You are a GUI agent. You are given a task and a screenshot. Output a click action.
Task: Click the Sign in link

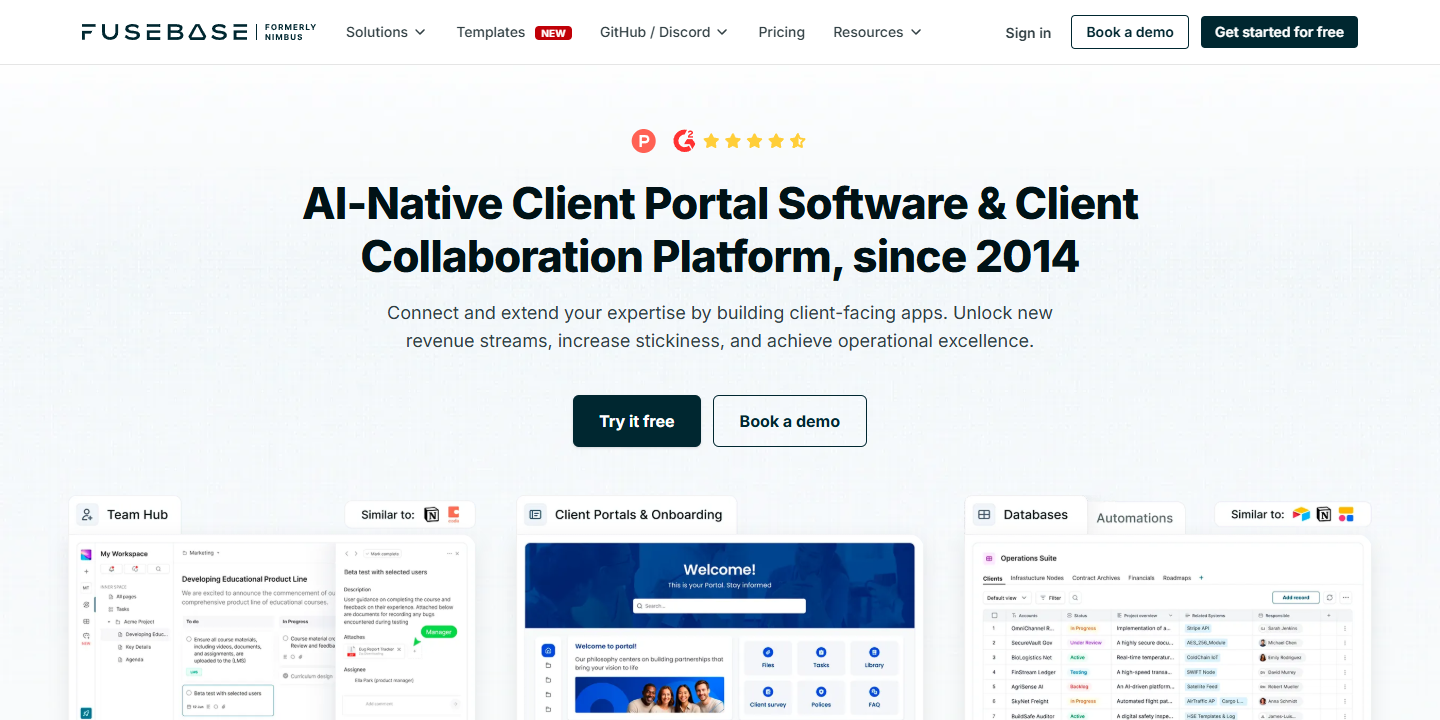(1028, 33)
